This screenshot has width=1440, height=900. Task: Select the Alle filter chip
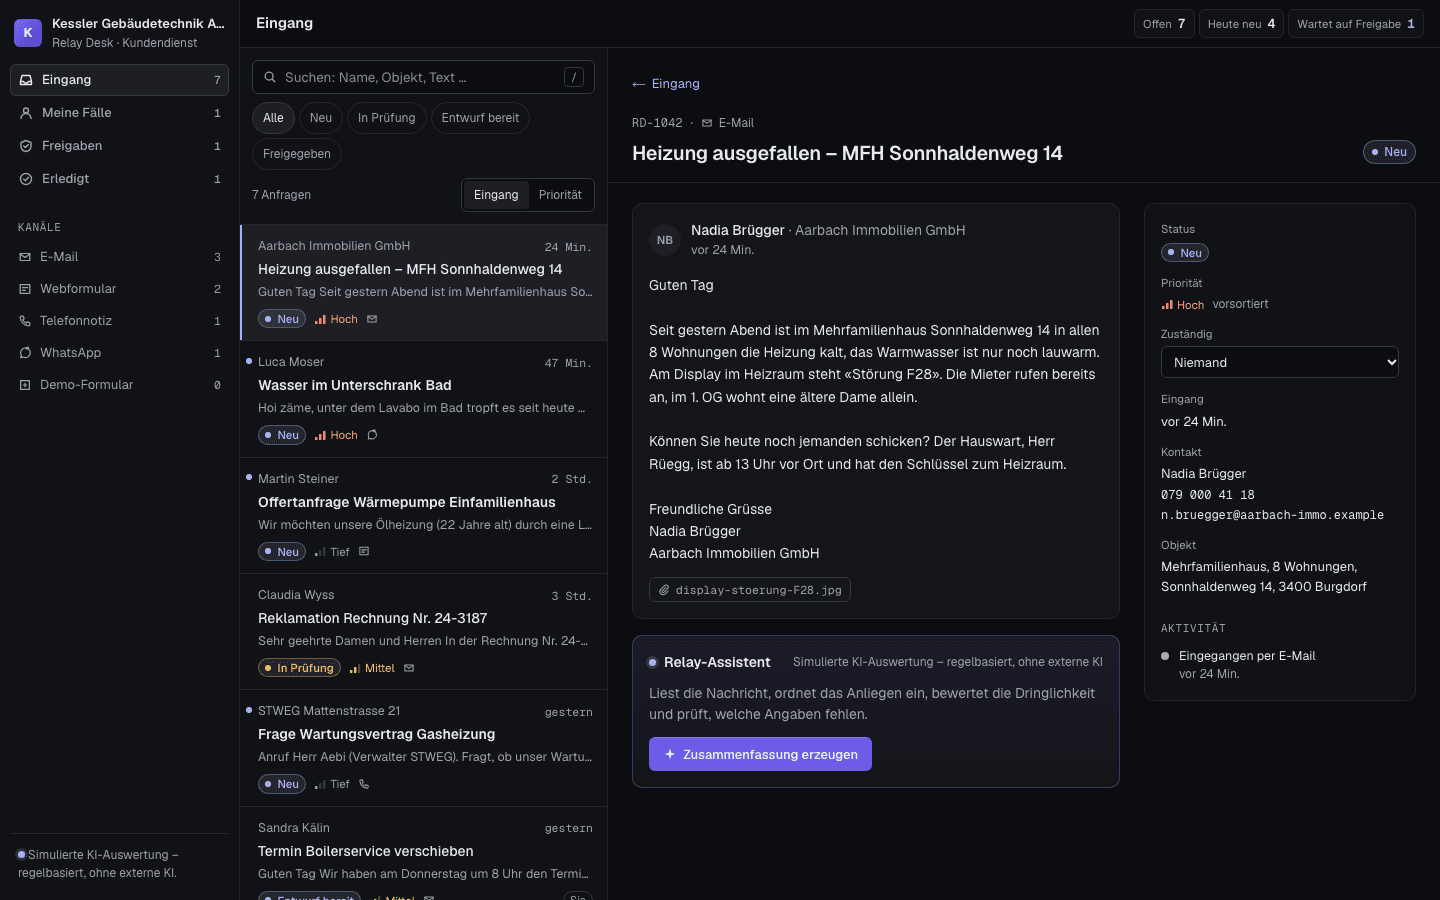[273, 118]
